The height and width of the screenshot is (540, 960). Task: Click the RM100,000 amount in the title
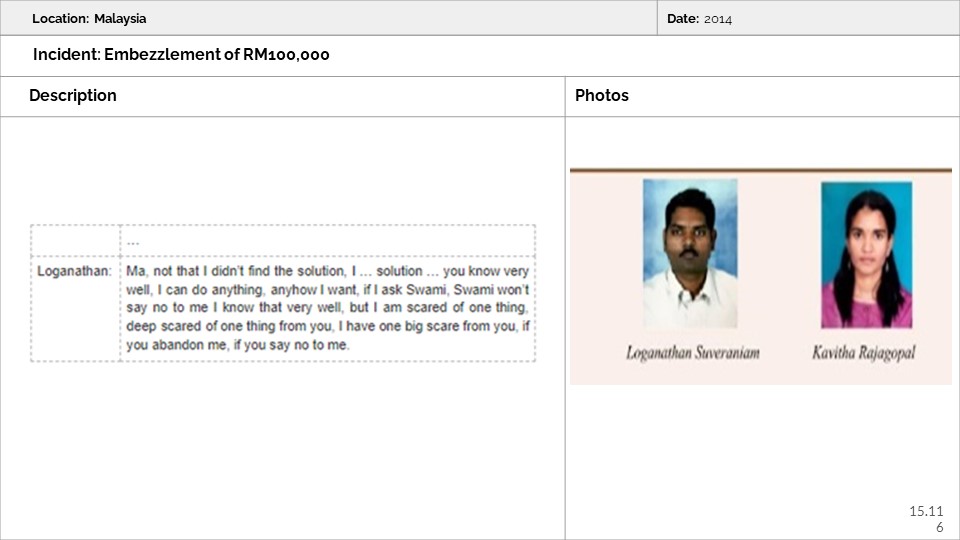pyautogui.click(x=286, y=55)
